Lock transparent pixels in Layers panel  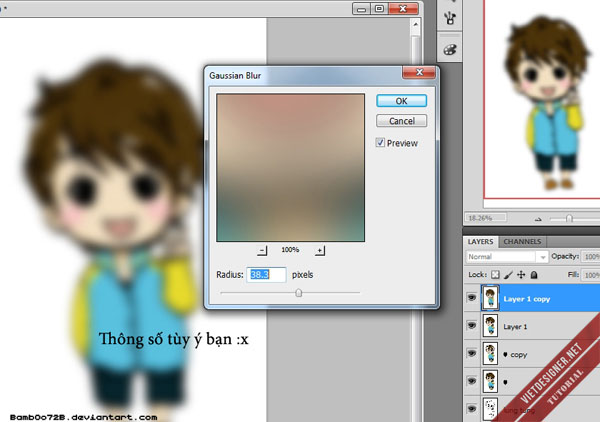[495, 275]
